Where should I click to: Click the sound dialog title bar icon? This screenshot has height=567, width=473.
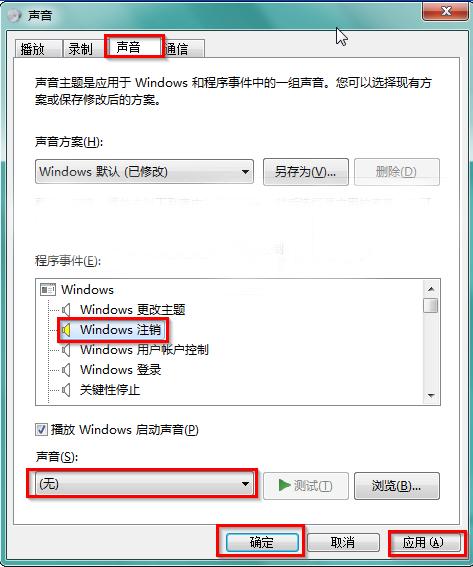(x=14, y=15)
